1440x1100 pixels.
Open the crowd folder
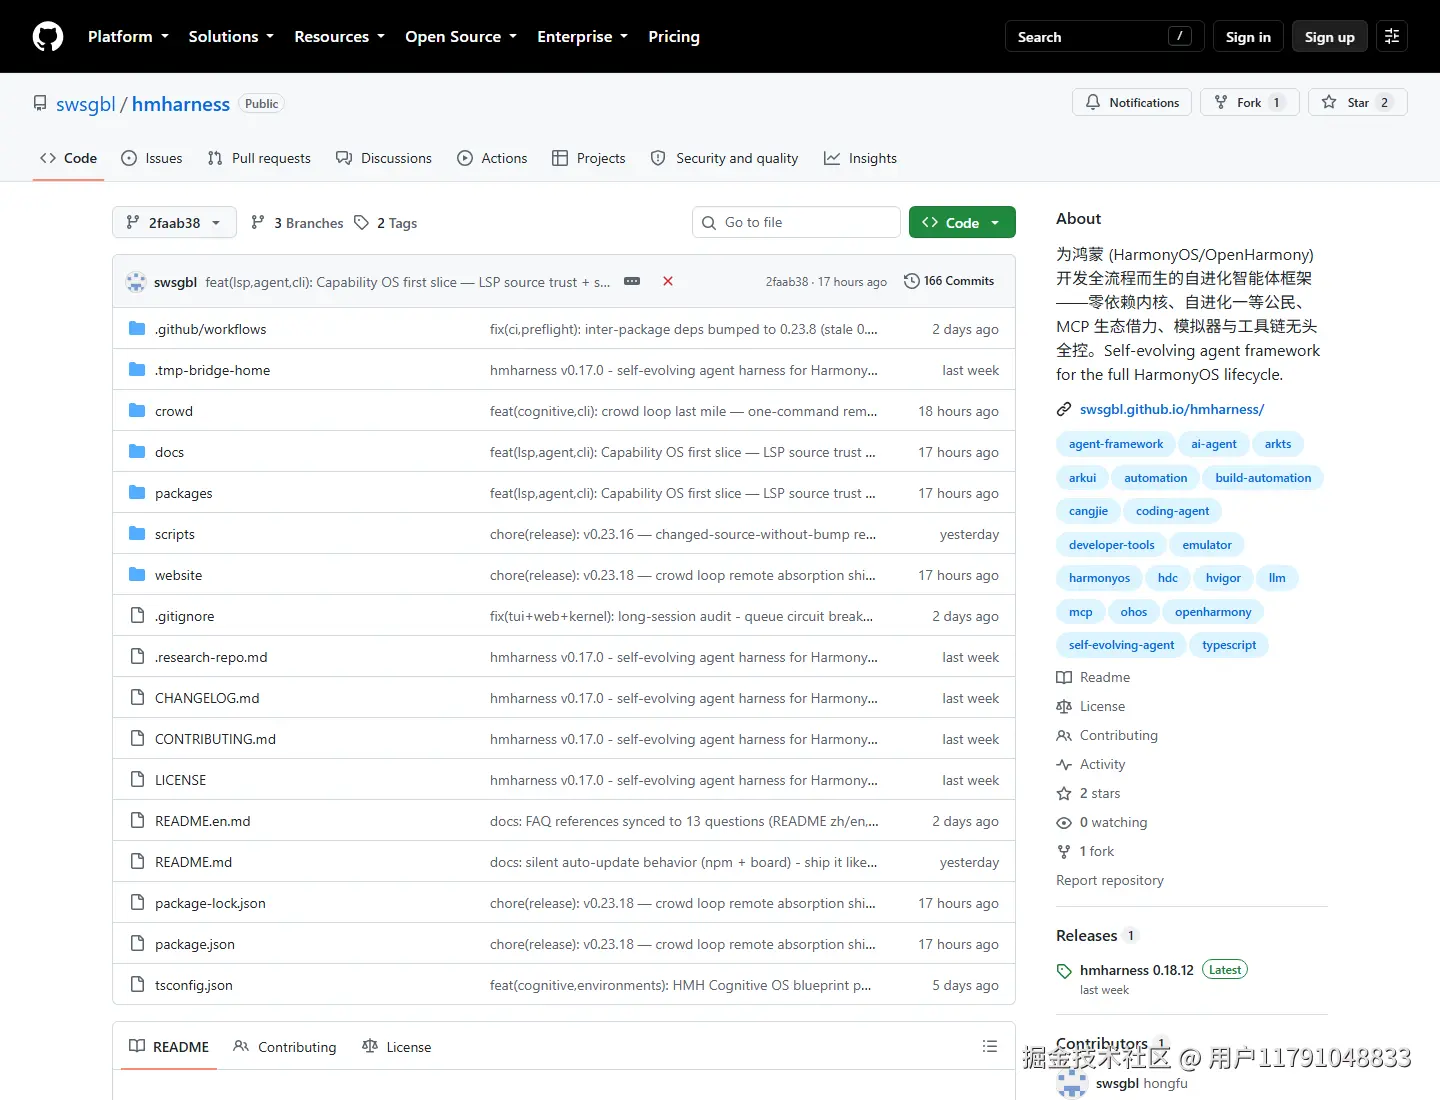[174, 411]
